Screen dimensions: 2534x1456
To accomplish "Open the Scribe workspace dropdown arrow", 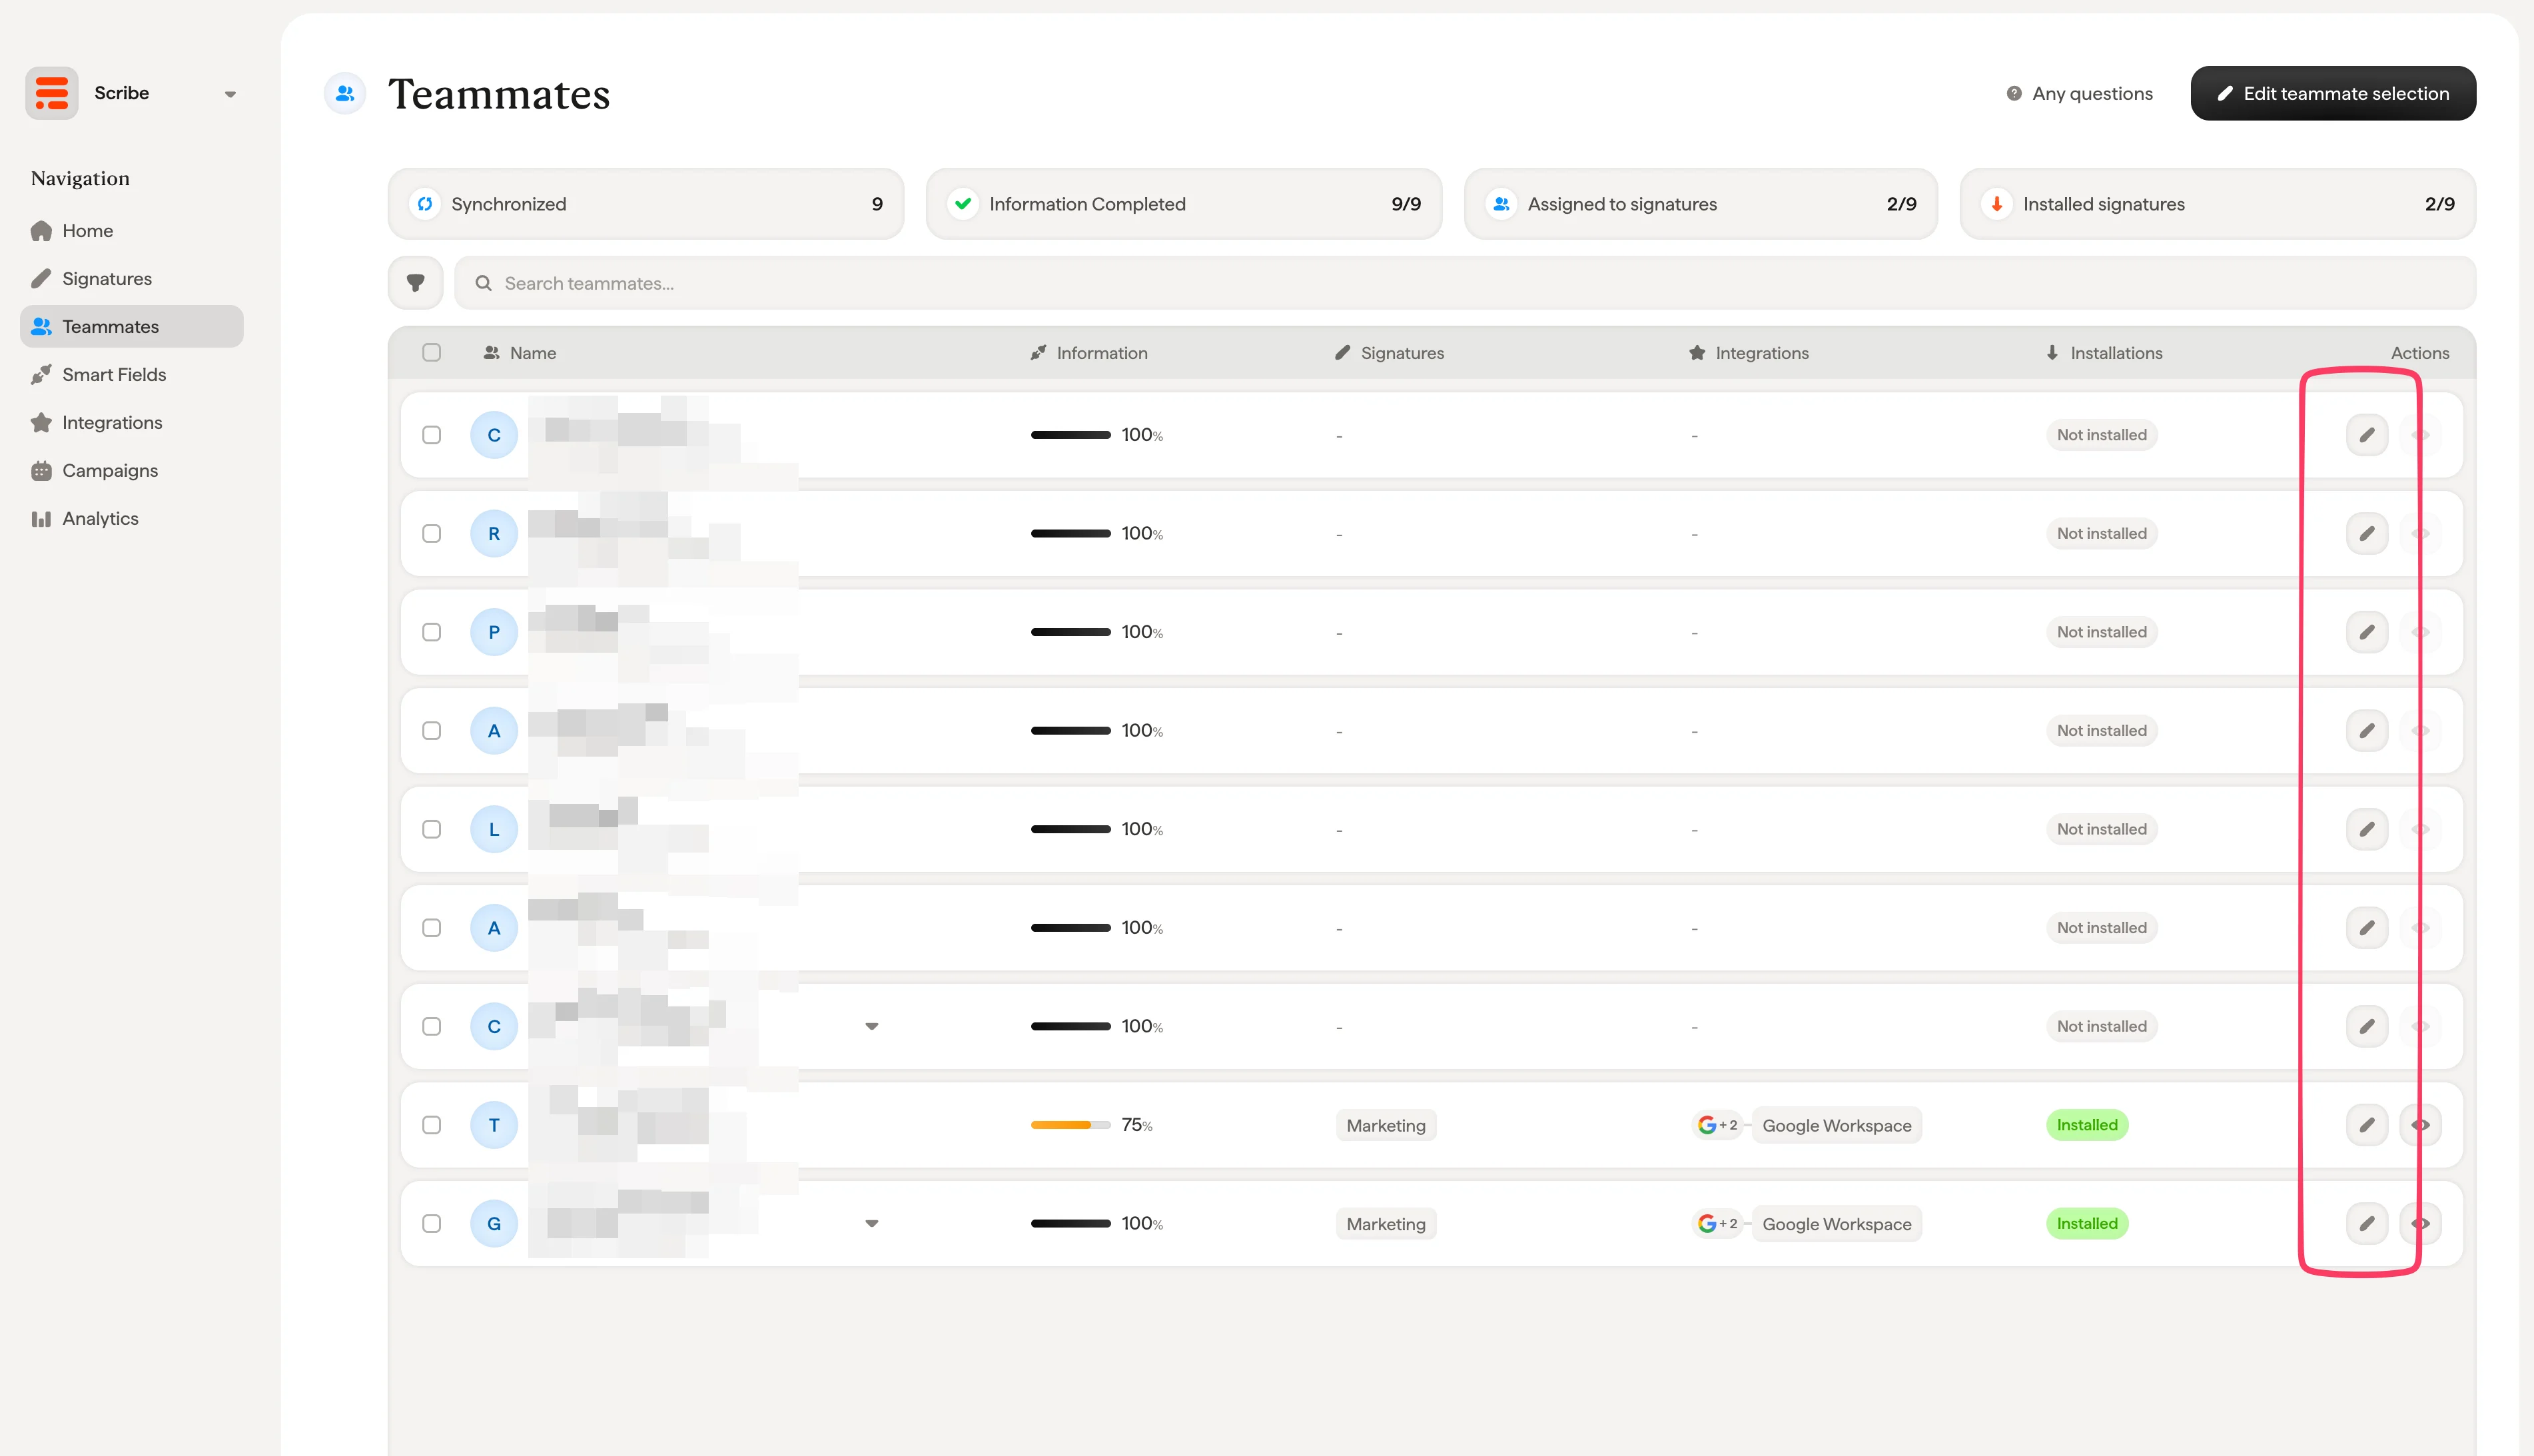I will 230,94.
